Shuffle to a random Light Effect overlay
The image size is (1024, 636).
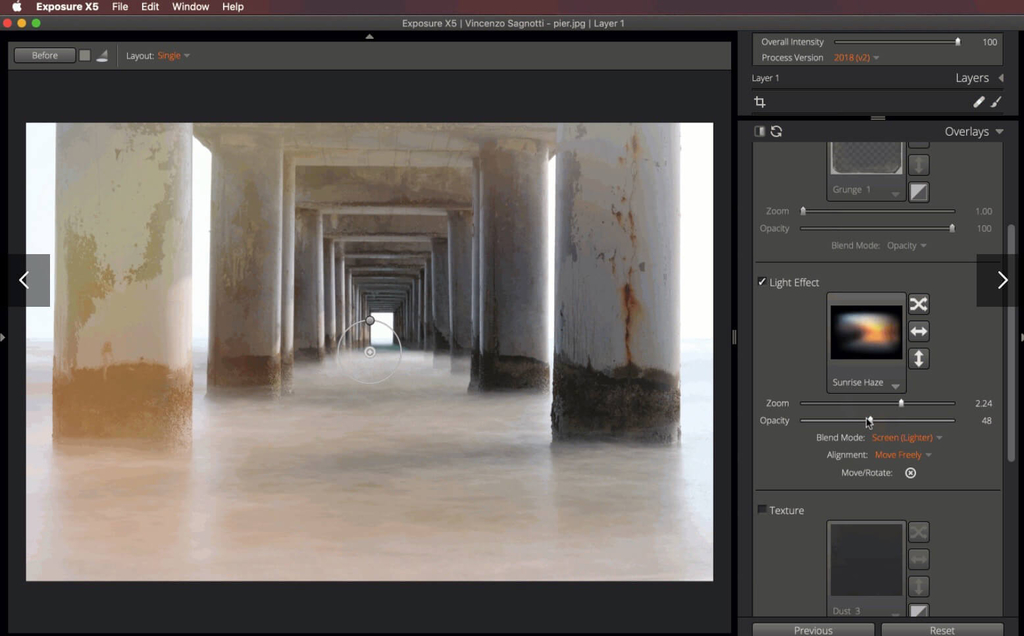(917, 303)
